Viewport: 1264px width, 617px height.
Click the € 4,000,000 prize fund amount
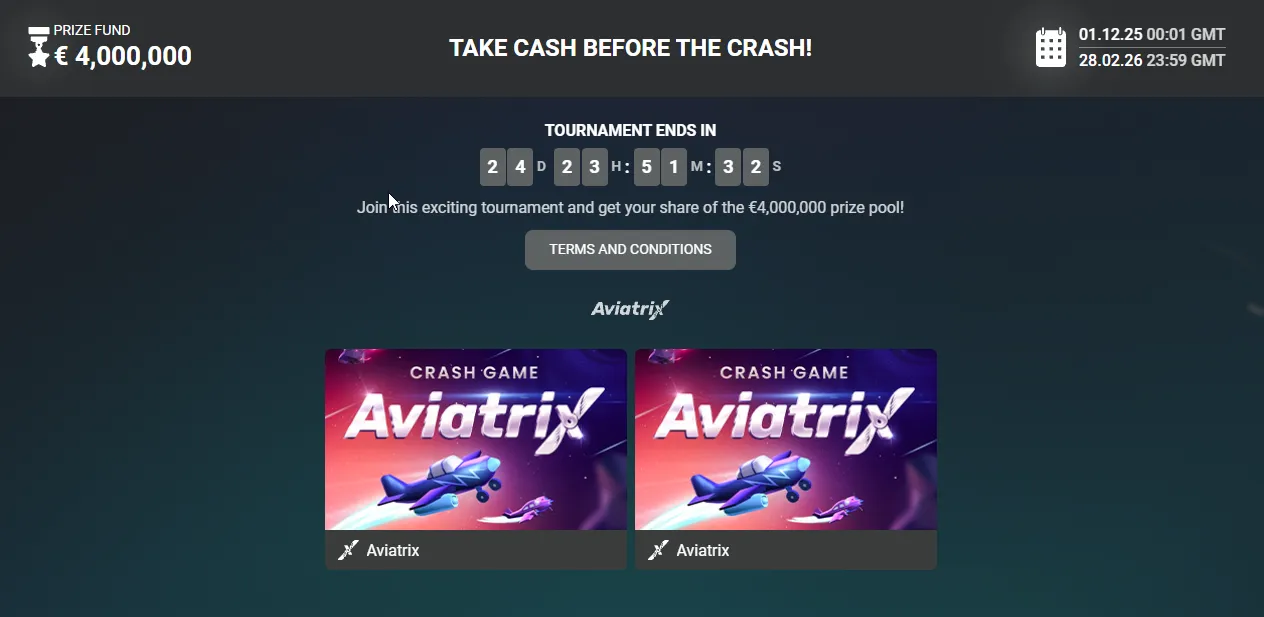click(123, 56)
